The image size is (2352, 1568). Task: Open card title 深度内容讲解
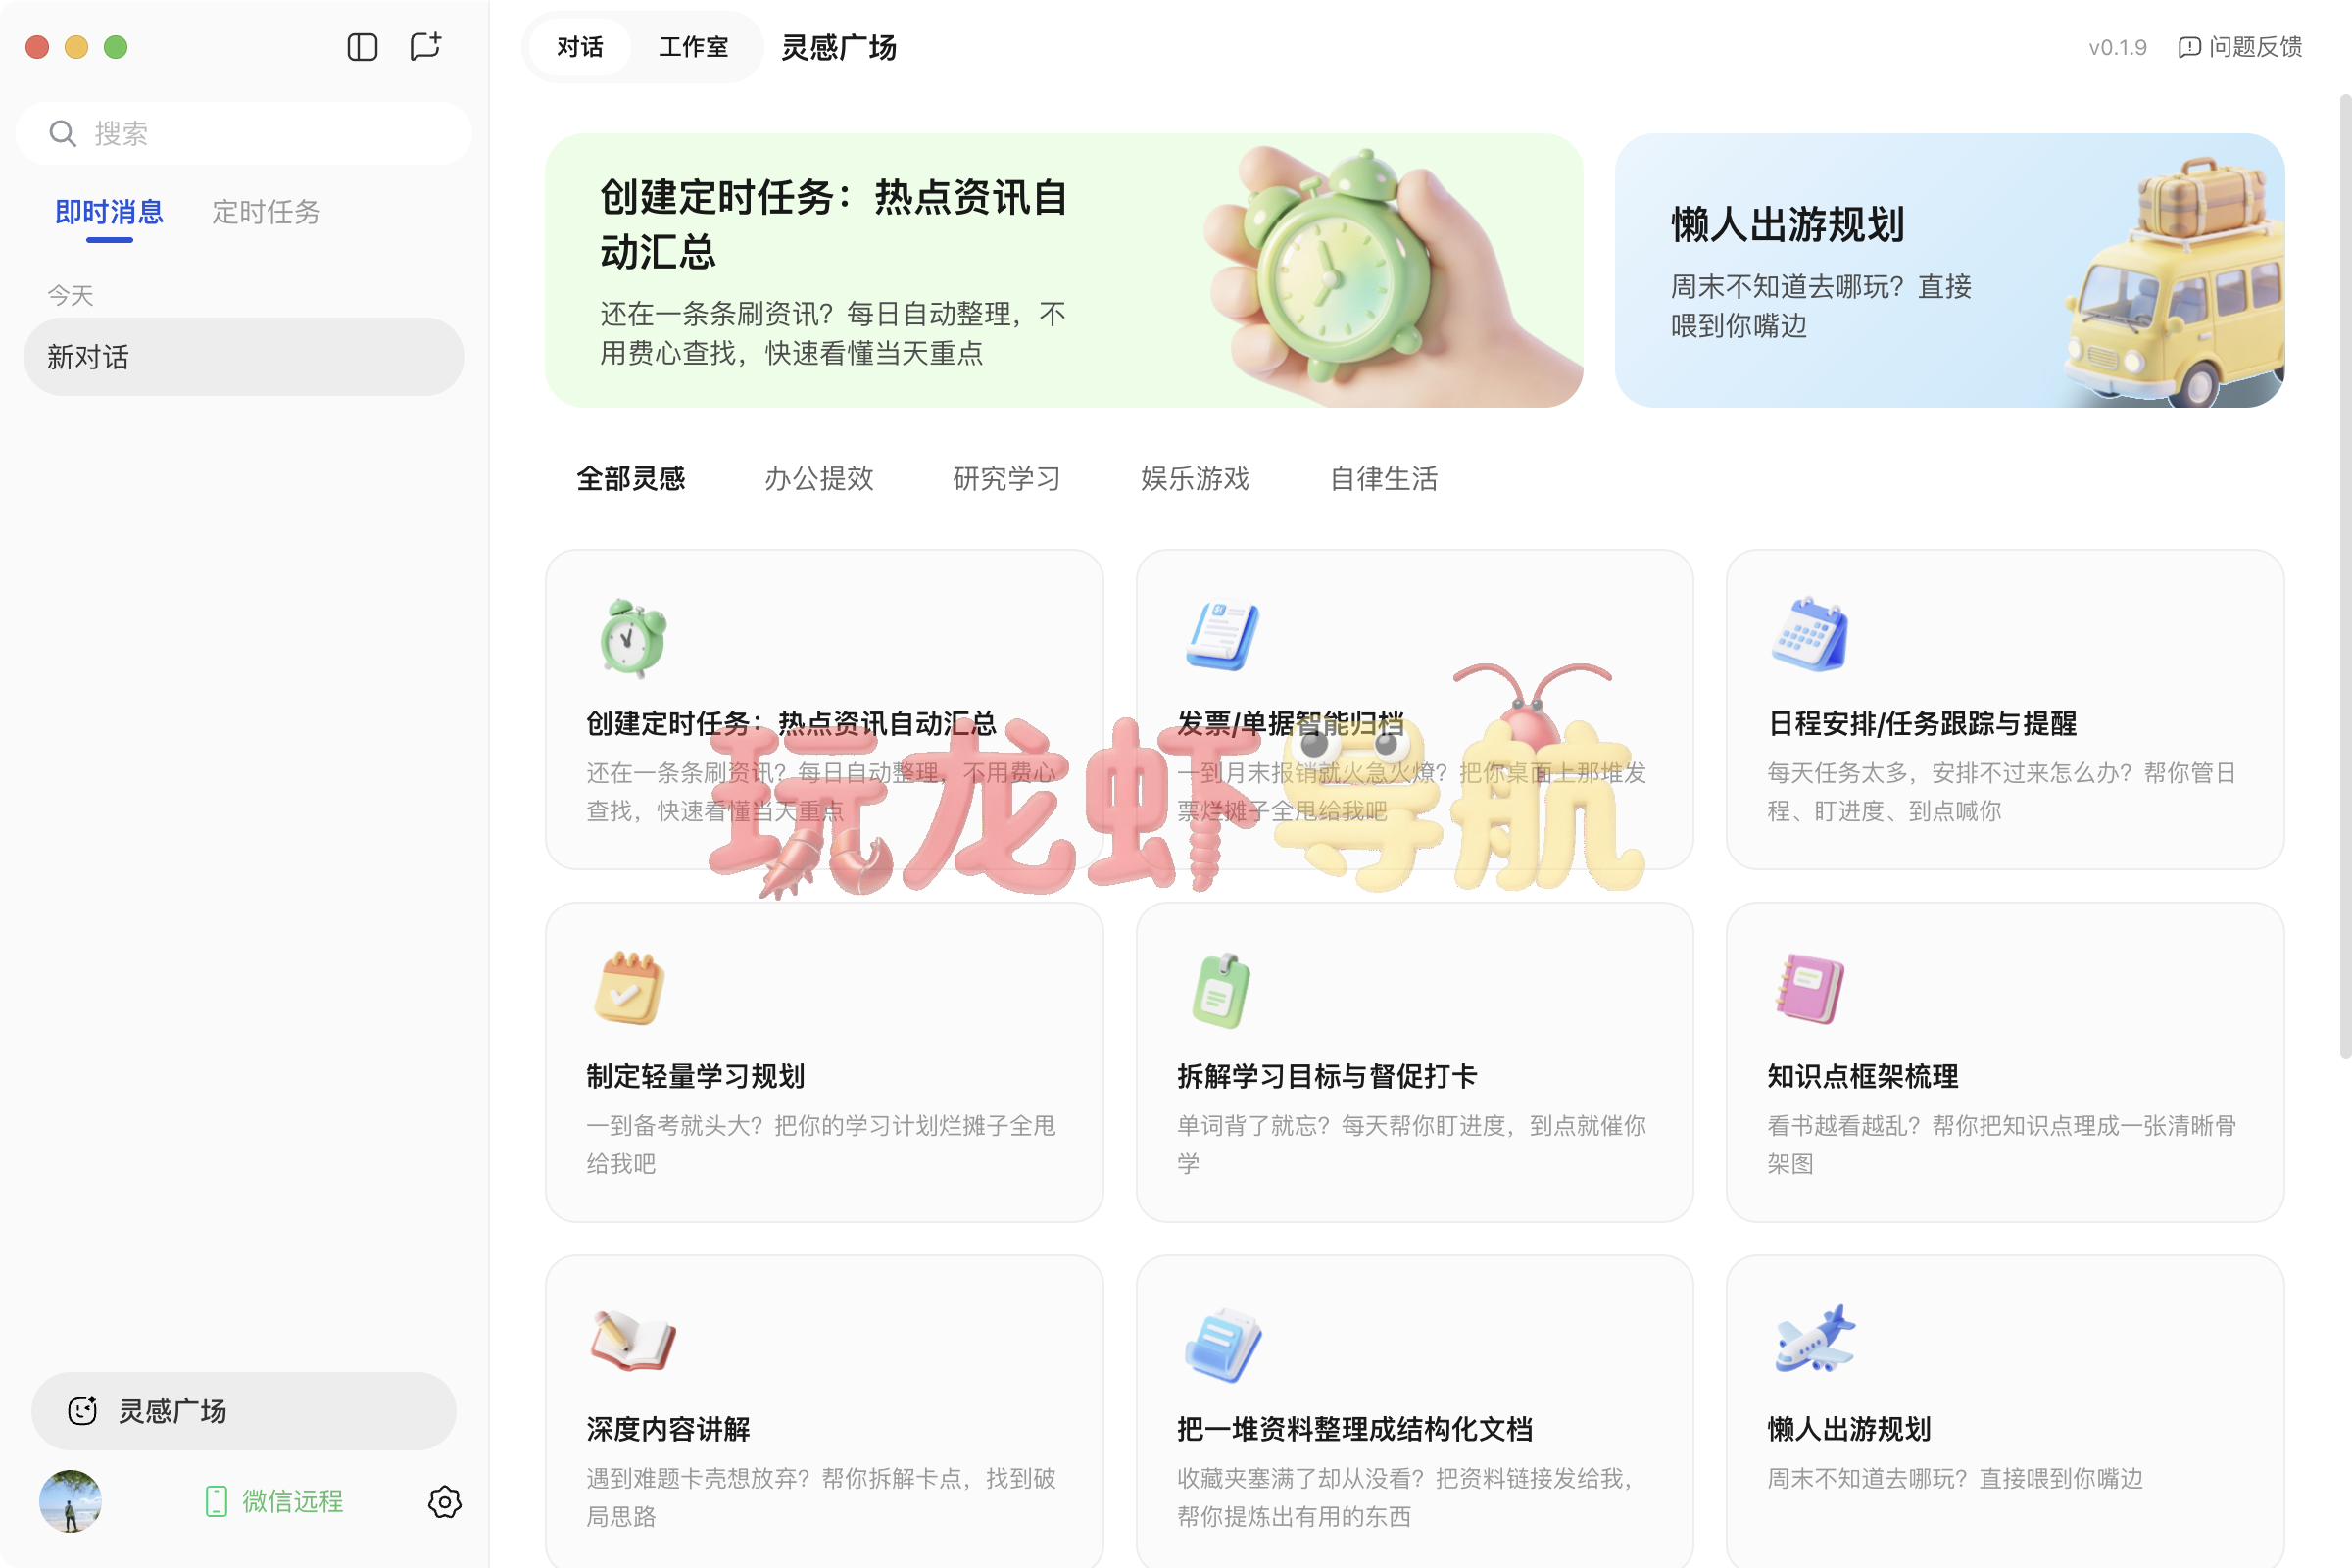[668, 1429]
